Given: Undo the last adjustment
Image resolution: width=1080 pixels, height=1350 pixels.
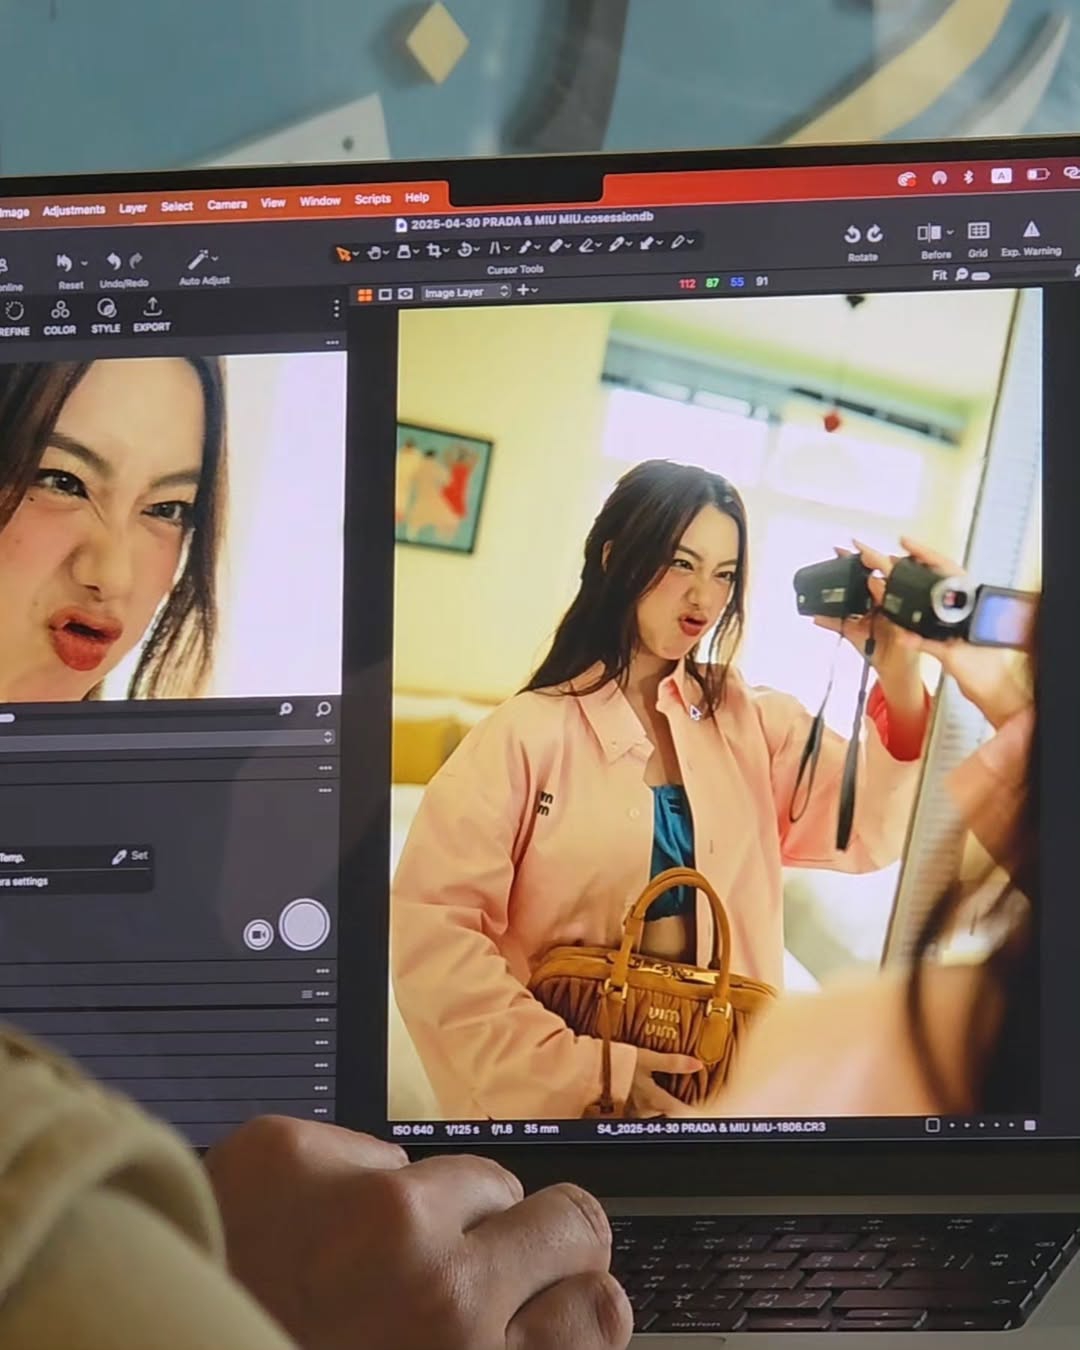Looking at the screenshot, I should coord(114,261).
